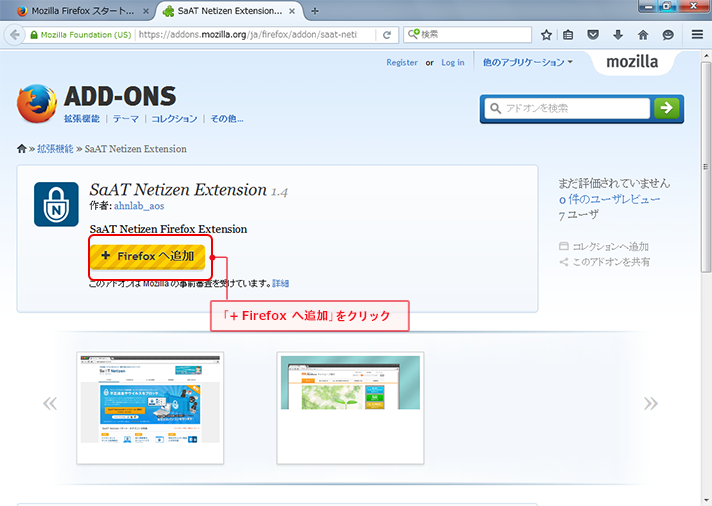712x506 pixels.
Task: Open the 拡張機能 navigation link
Action: pyautogui.click(x=82, y=119)
